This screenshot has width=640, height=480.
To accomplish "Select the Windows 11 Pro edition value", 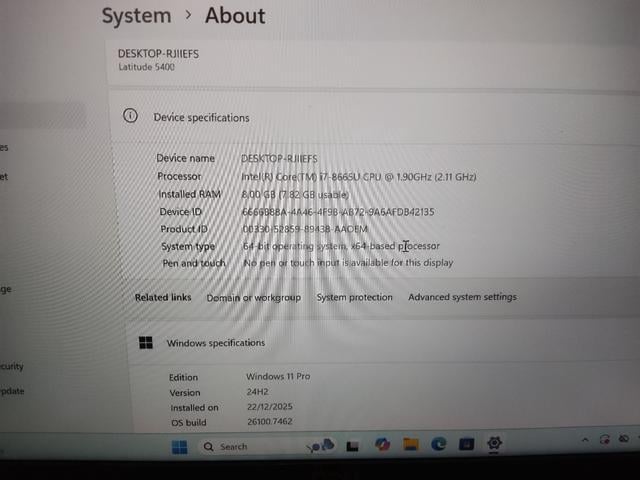I will pyautogui.click(x=278, y=376).
